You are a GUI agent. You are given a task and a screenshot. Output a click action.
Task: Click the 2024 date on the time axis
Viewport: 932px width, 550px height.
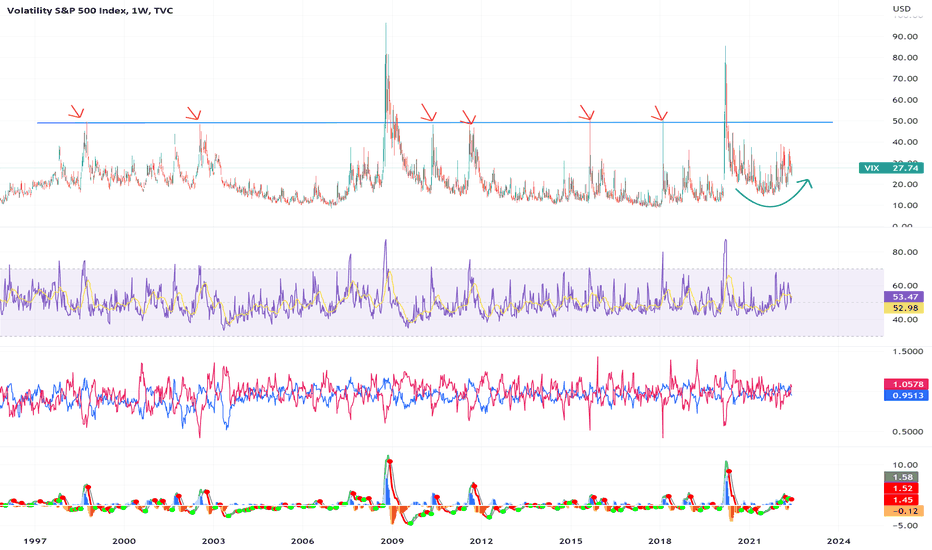coord(838,541)
